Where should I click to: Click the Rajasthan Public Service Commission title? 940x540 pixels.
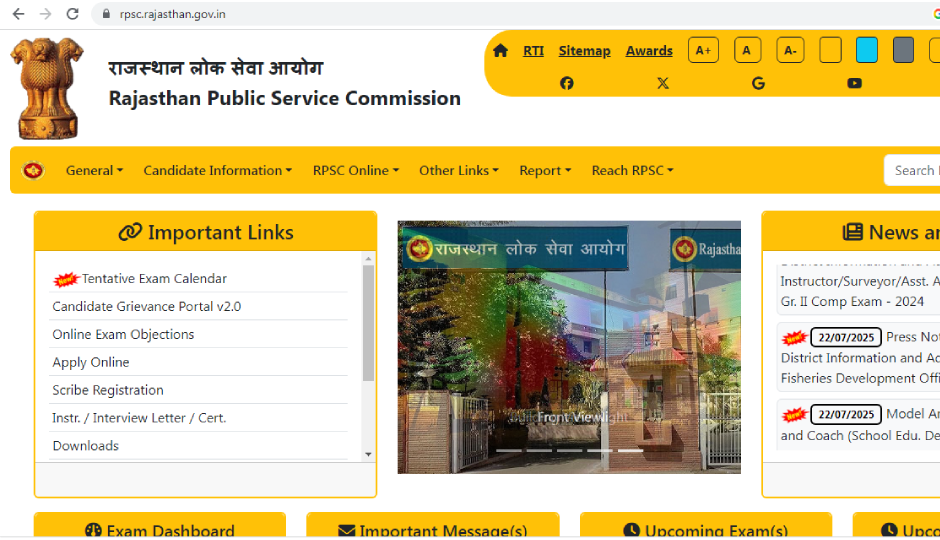point(285,98)
